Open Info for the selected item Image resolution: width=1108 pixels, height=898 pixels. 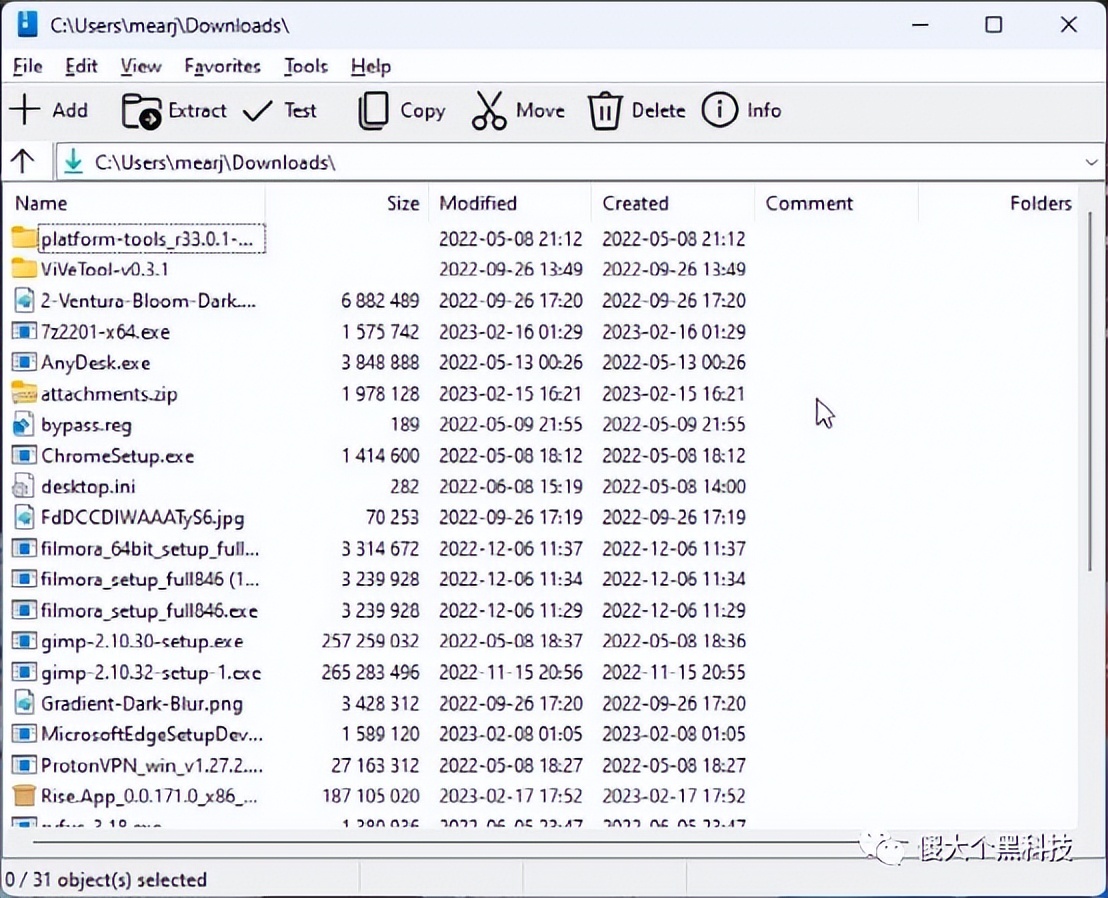719,111
